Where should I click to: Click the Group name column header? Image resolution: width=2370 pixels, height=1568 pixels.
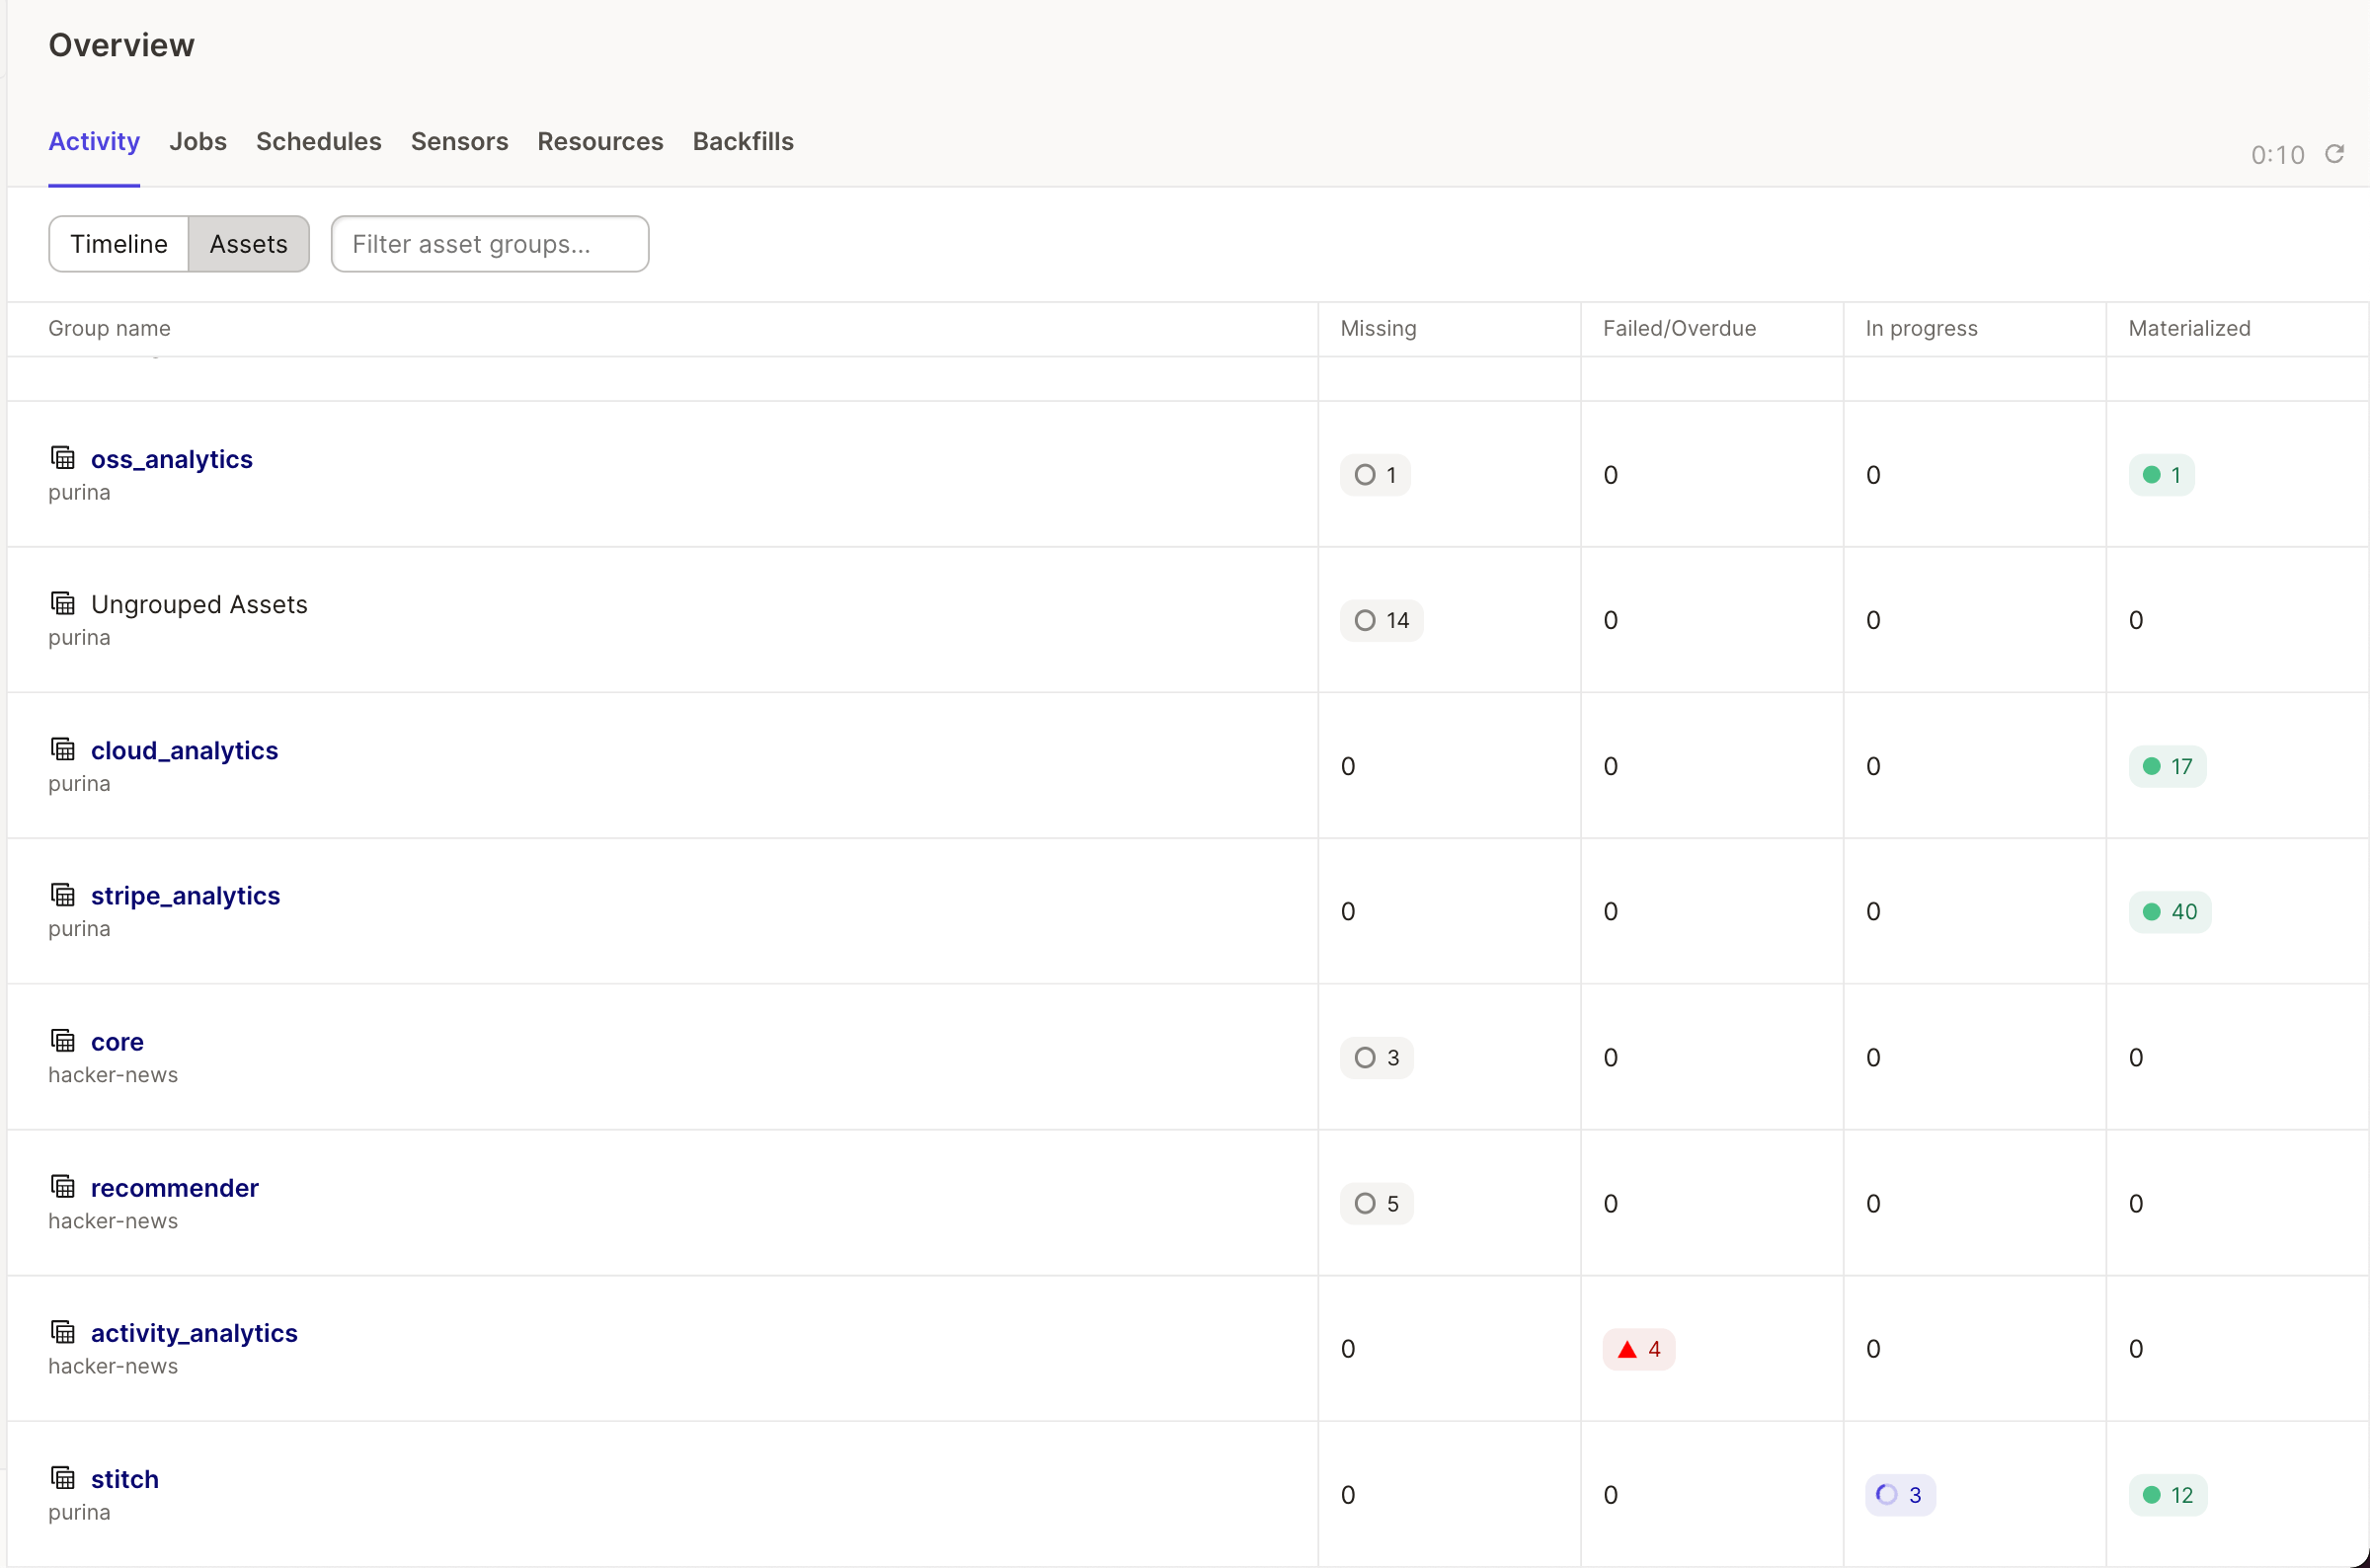pyautogui.click(x=109, y=328)
